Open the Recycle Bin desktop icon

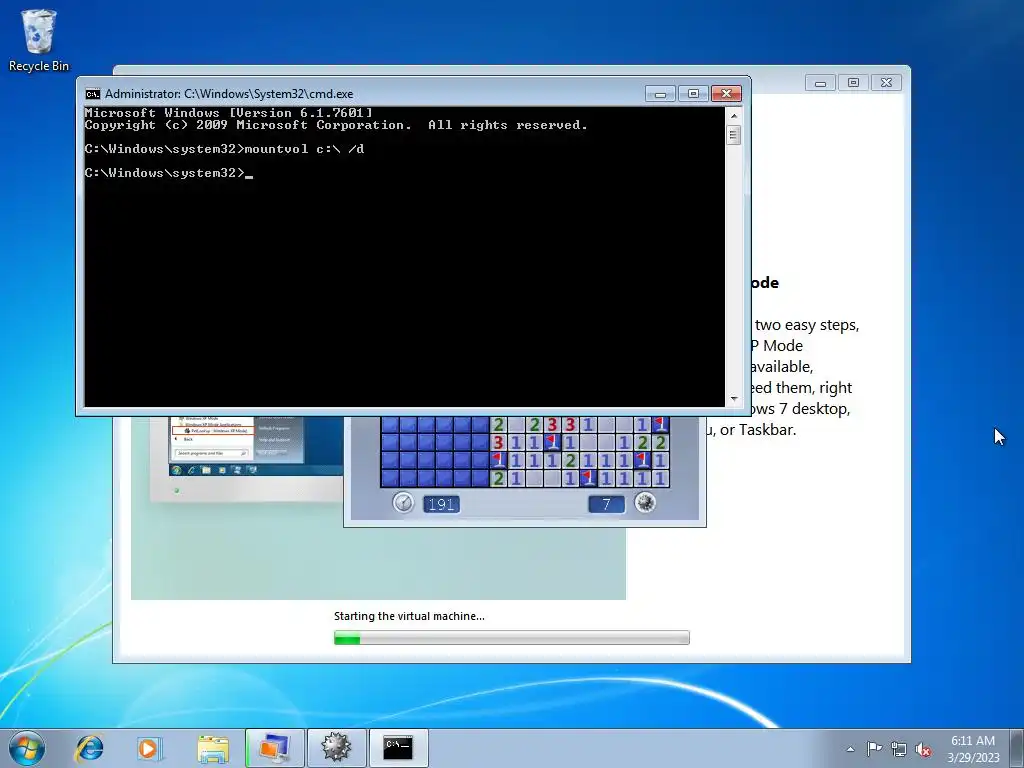pos(39,40)
